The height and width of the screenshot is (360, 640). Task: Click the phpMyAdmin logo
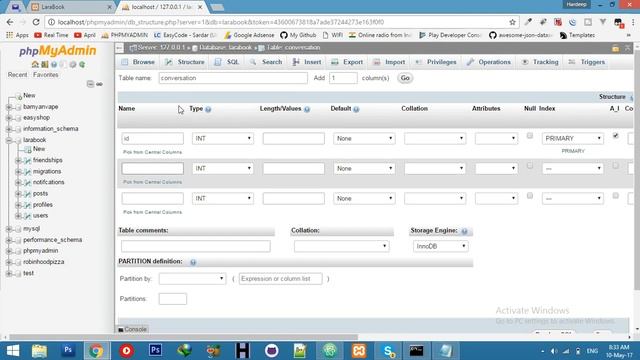click(58, 51)
